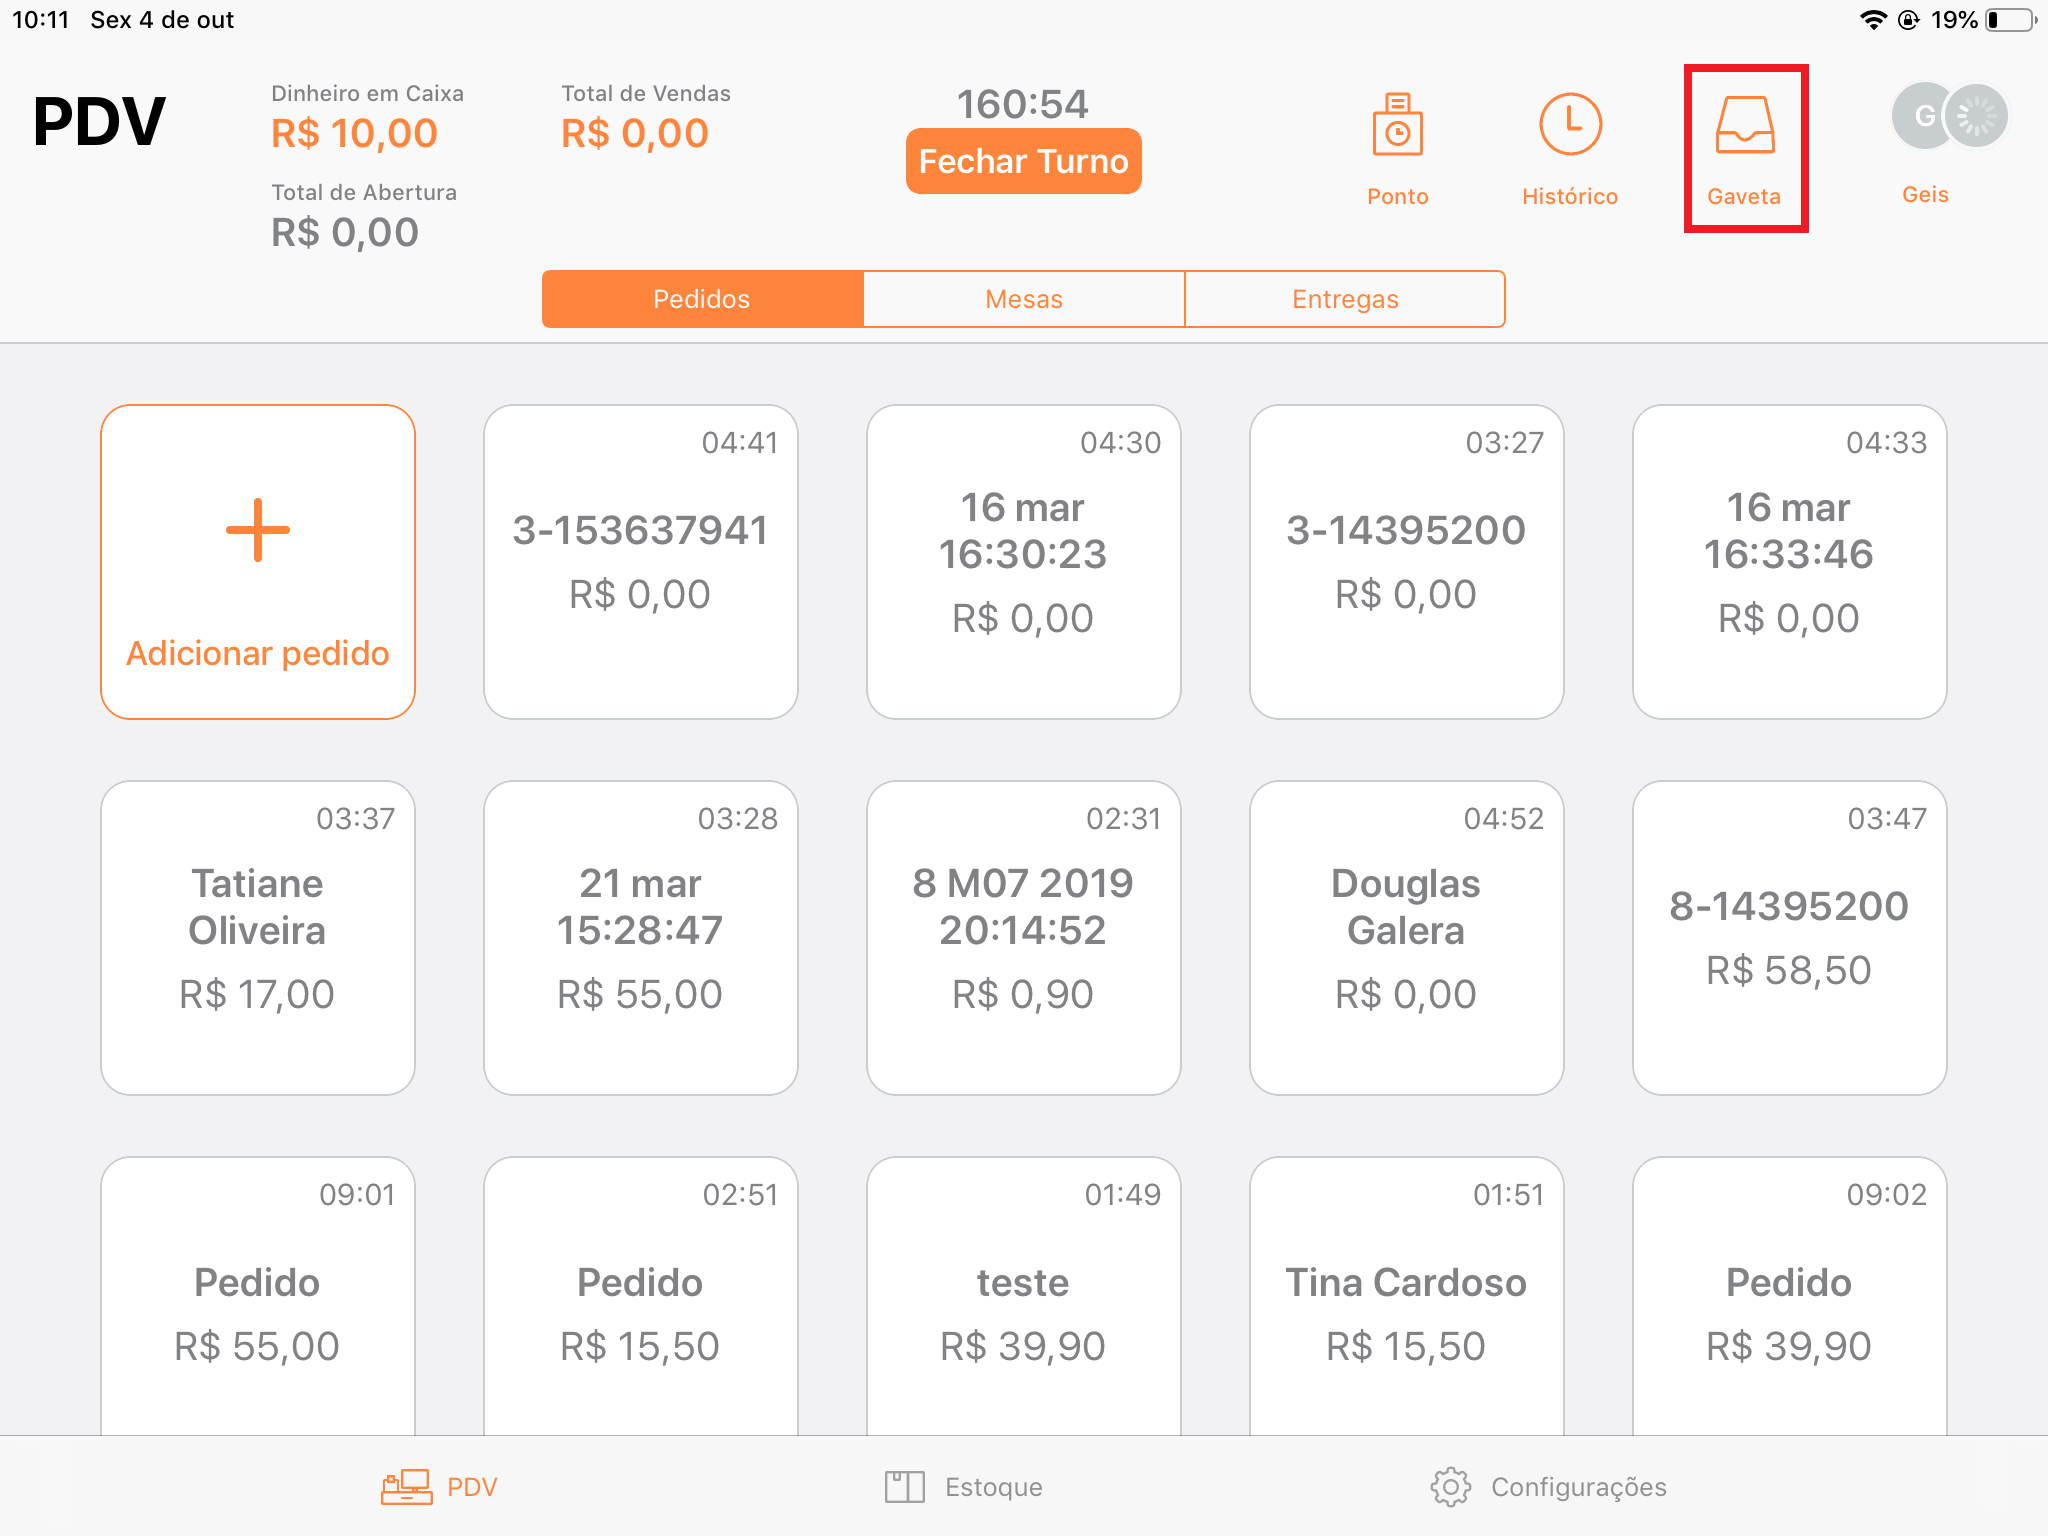Switch to the Pedidos tab
This screenshot has width=2048, height=1536.
click(702, 299)
